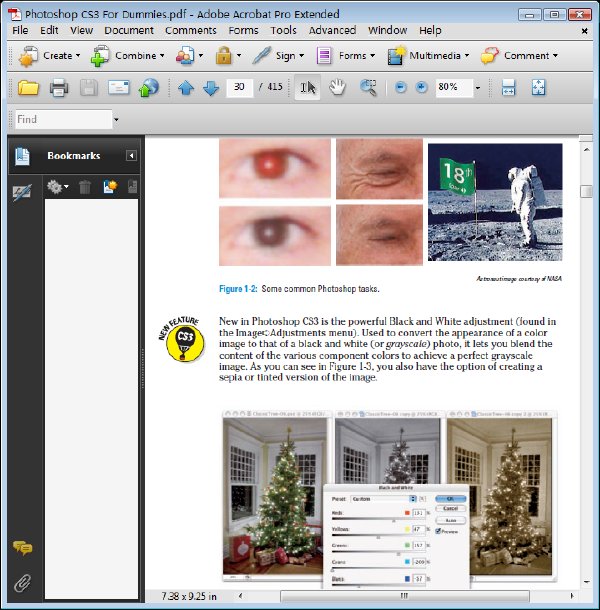Click the page size 7.38 x 9.25 in
Image resolution: width=600 pixels, height=610 pixels.
[189, 596]
